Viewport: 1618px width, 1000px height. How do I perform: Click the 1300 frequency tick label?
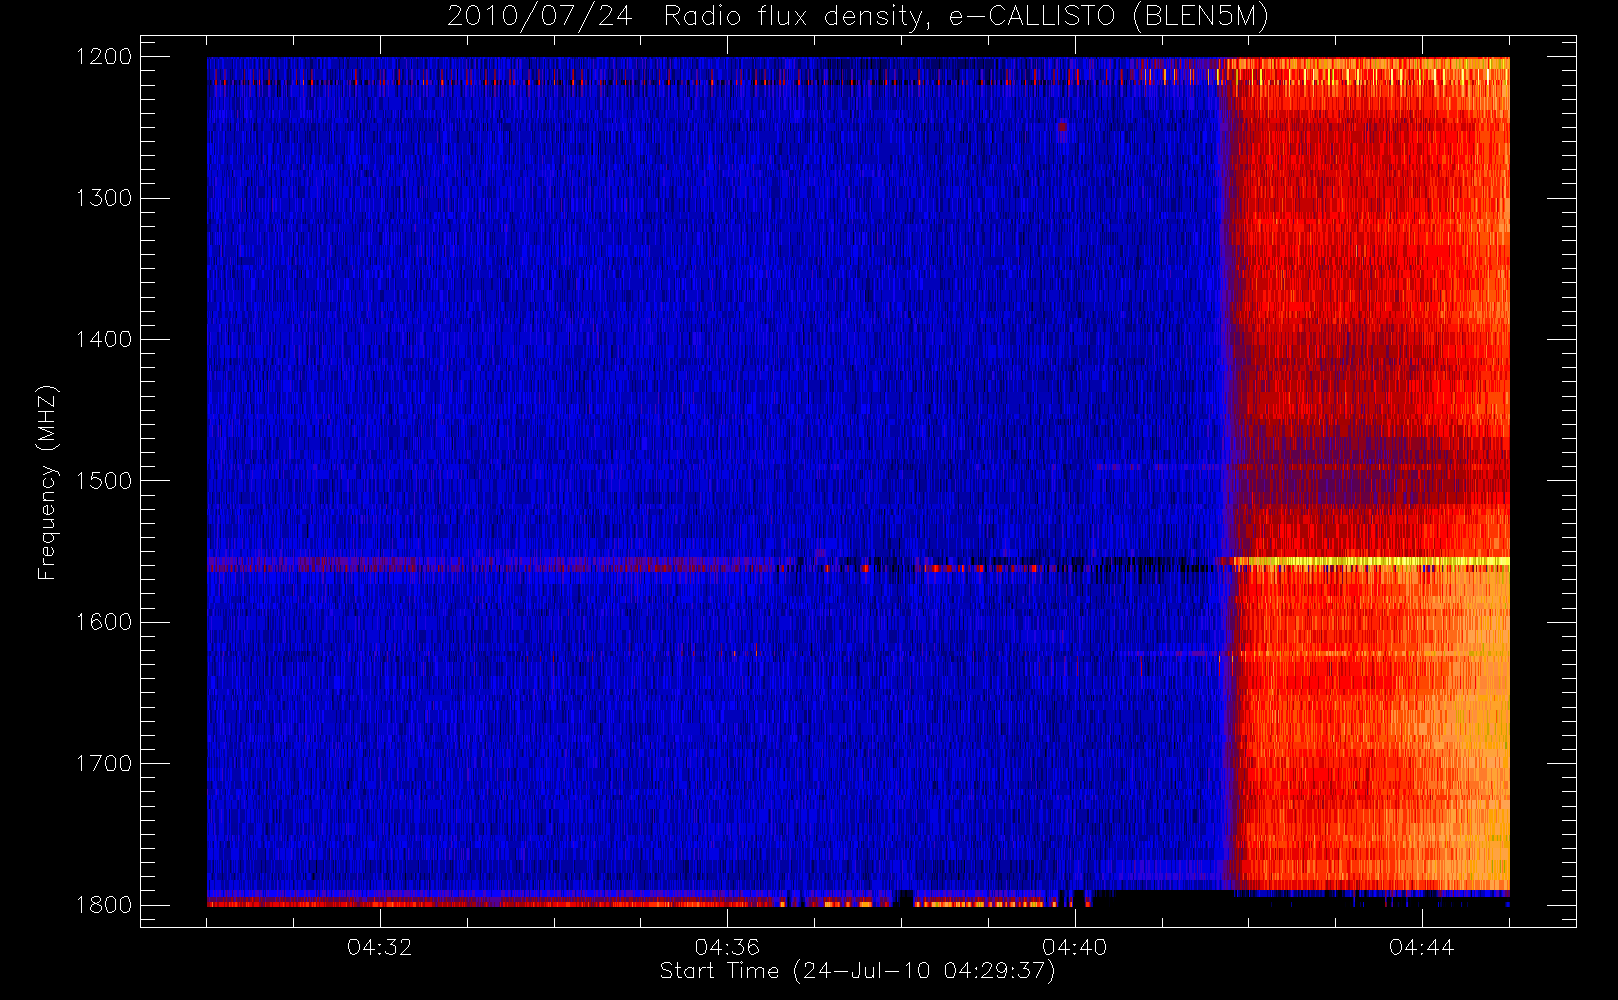tap(104, 198)
